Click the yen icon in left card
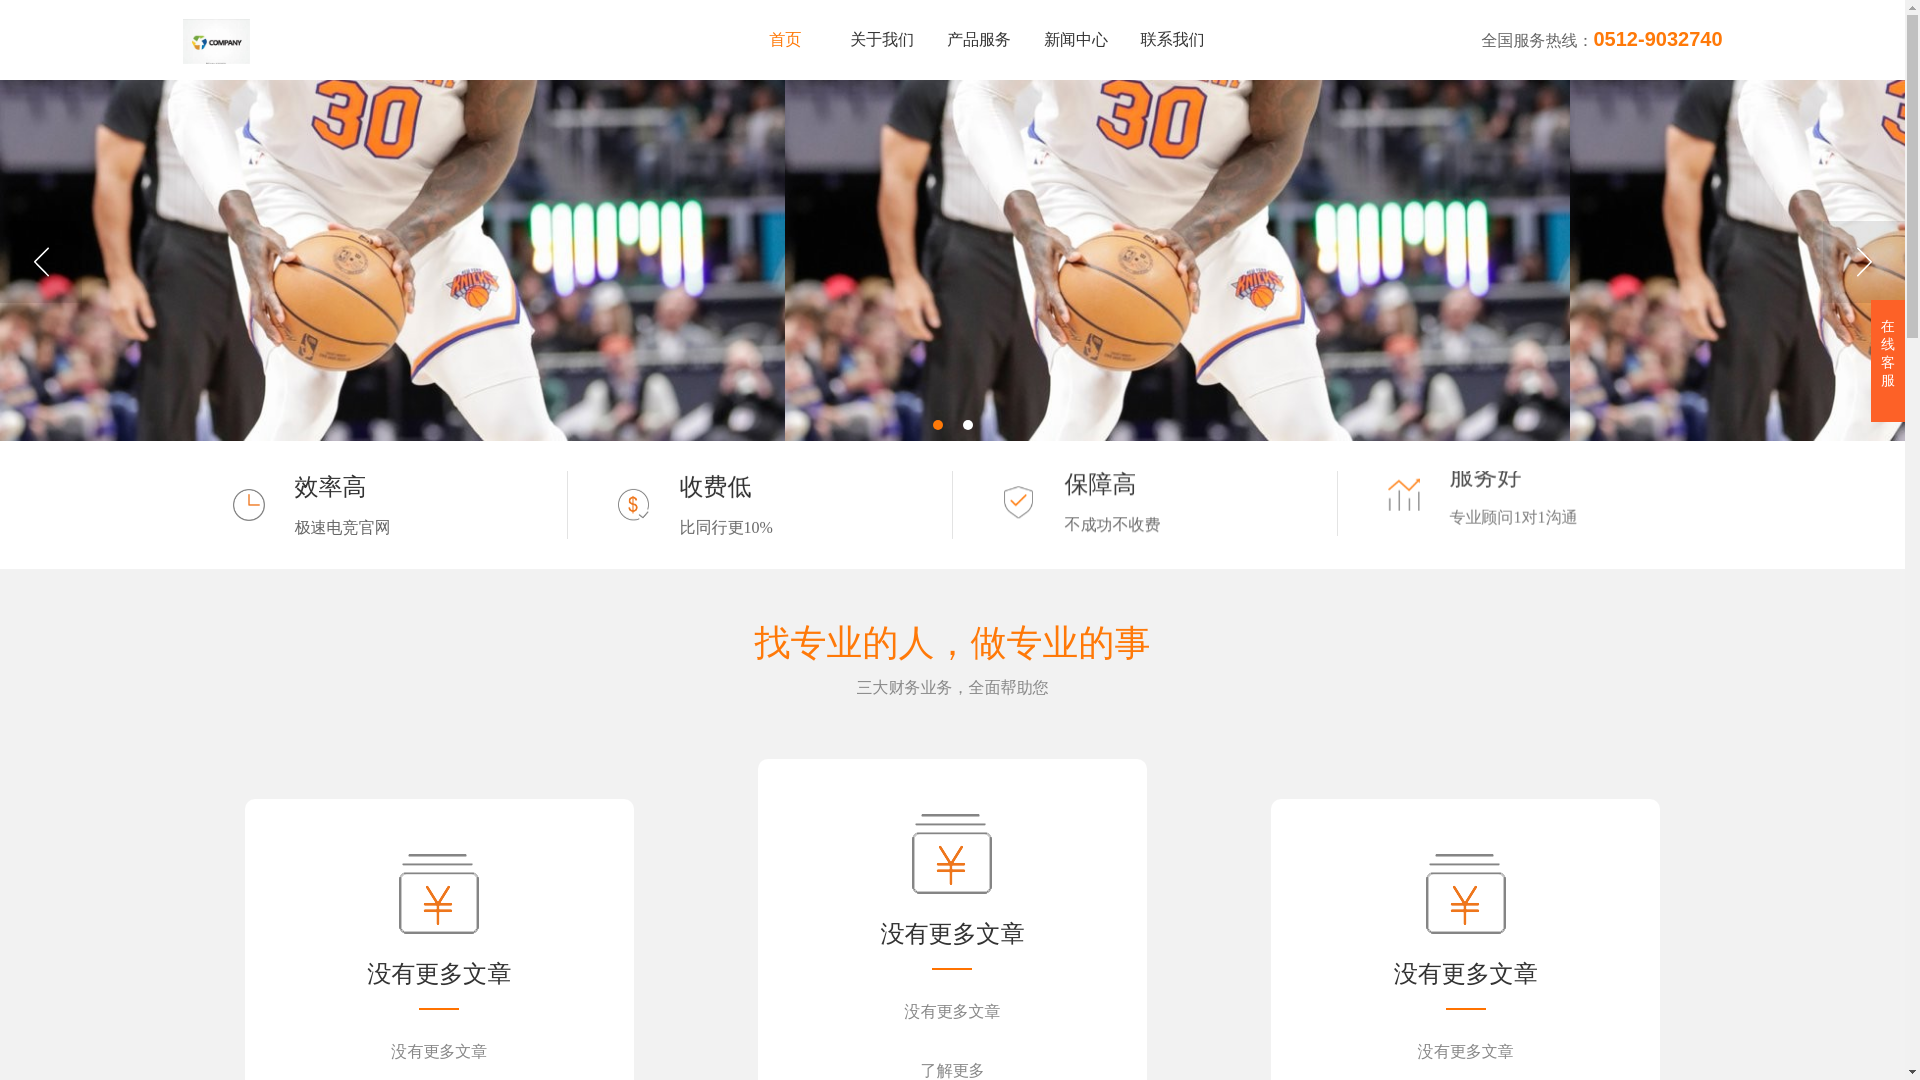Image resolution: width=1920 pixels, height=1080 pixels. [x=439, y=893]
